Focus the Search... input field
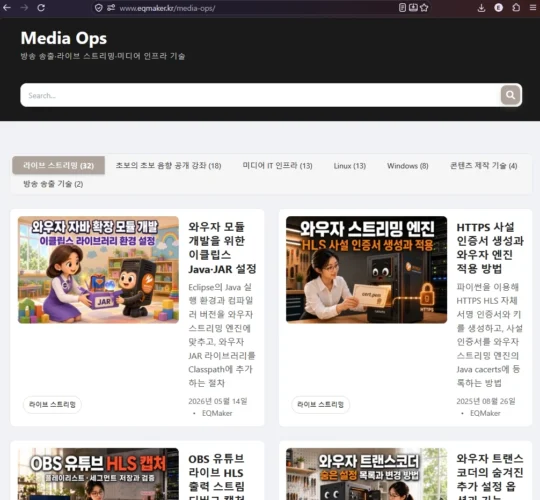The width and height of the screenshot is (540, 500). pos(260,95)
